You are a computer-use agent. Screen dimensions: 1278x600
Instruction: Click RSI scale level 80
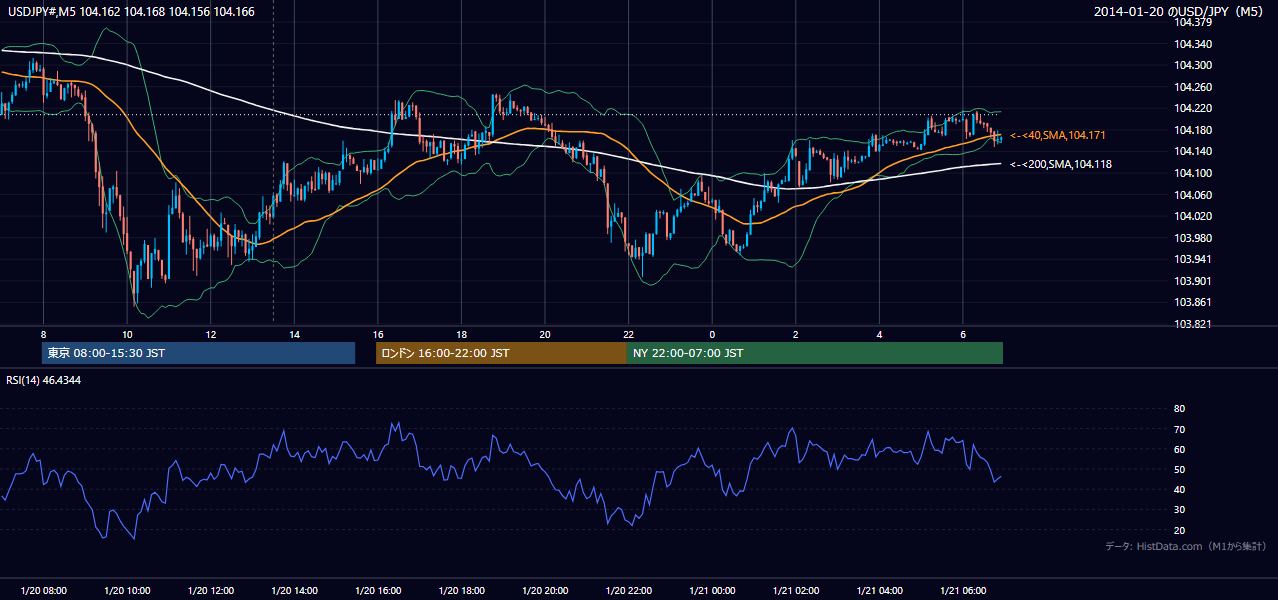tap(1179, 409)
